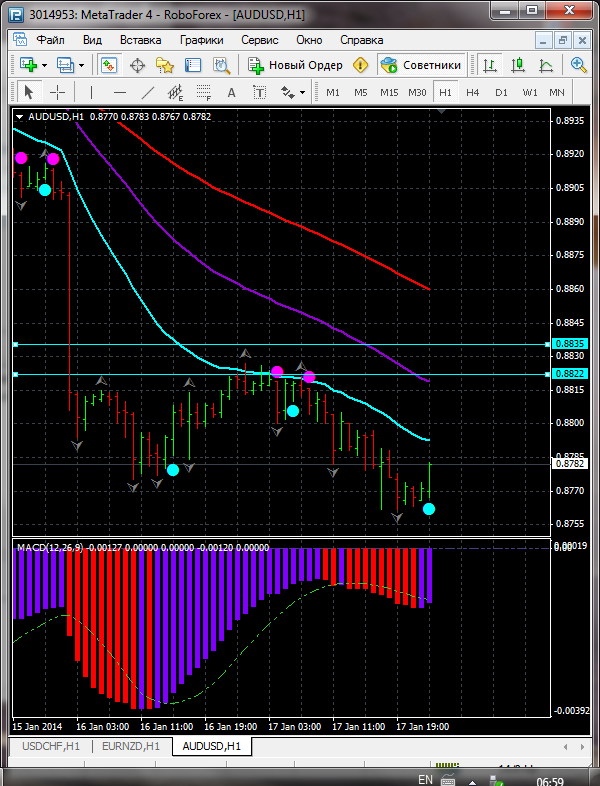Switch to H4 timeframe
Viewport: 600px width, 786px height.
tap(473, 93)
